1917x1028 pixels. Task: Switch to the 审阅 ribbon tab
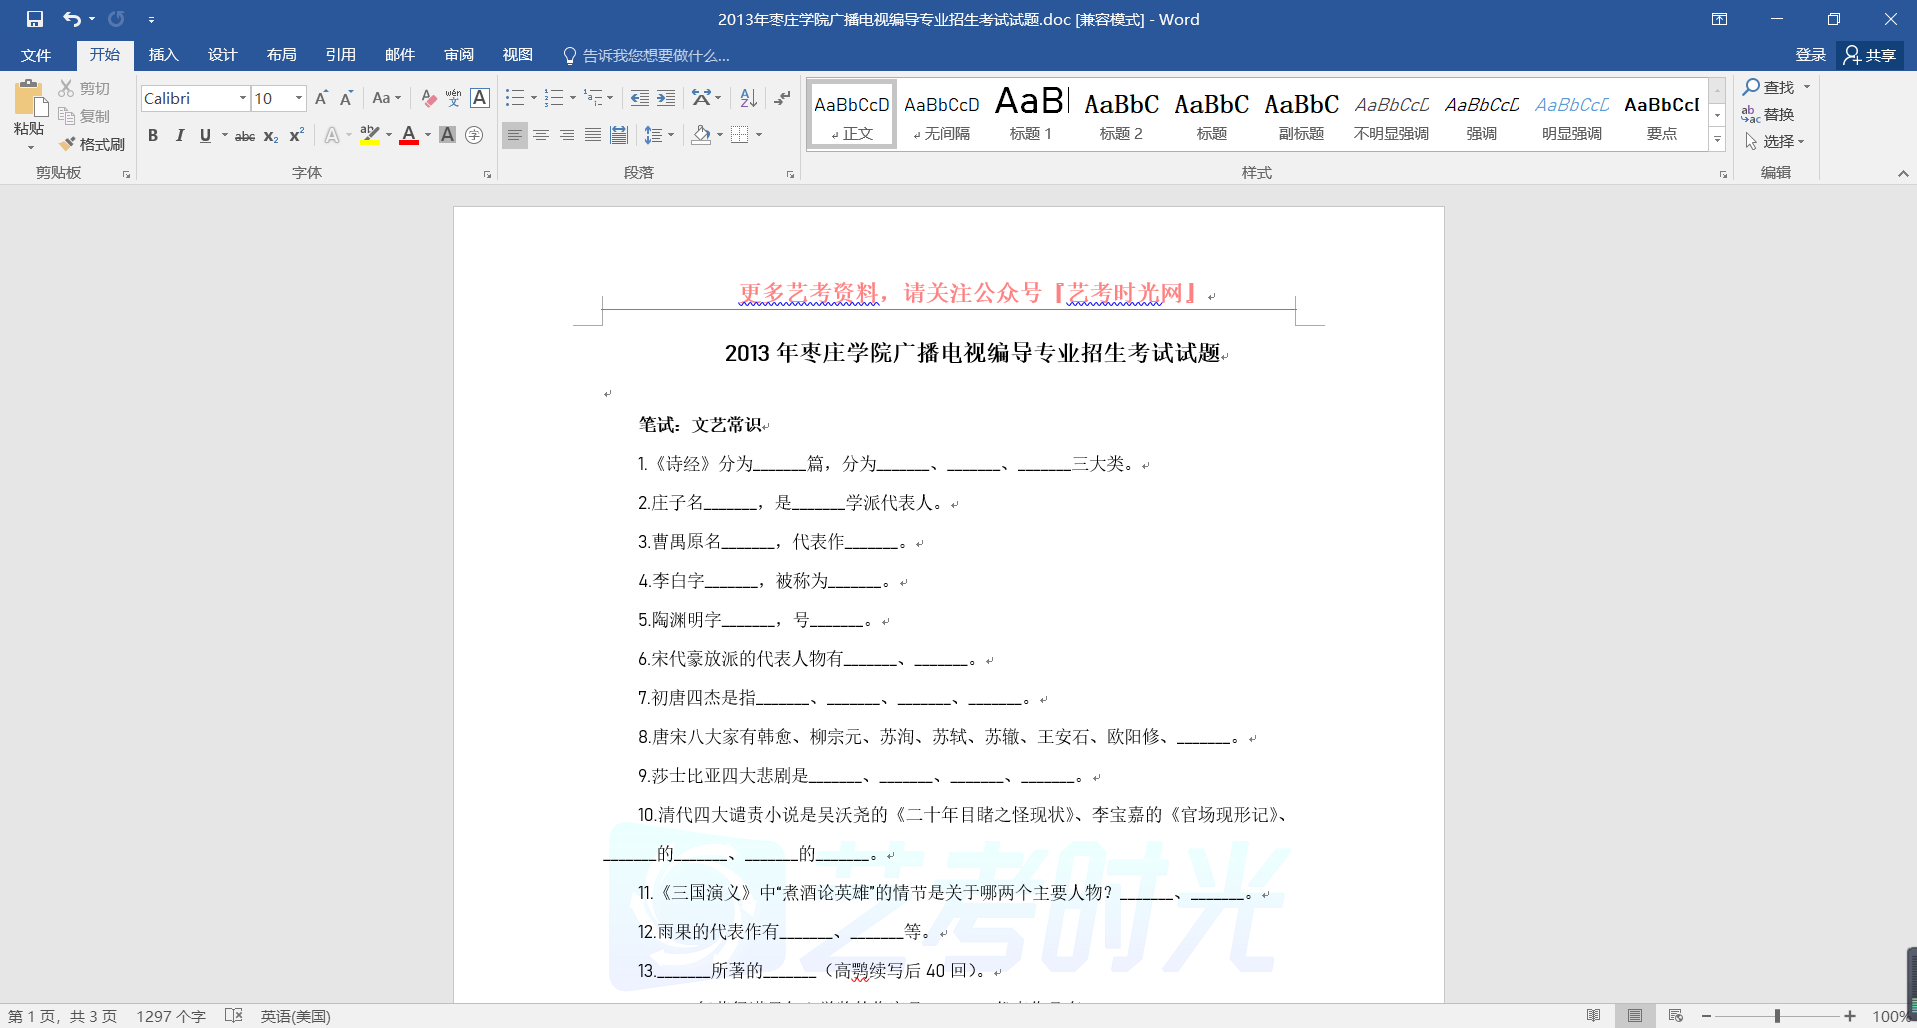click(459, 55)
